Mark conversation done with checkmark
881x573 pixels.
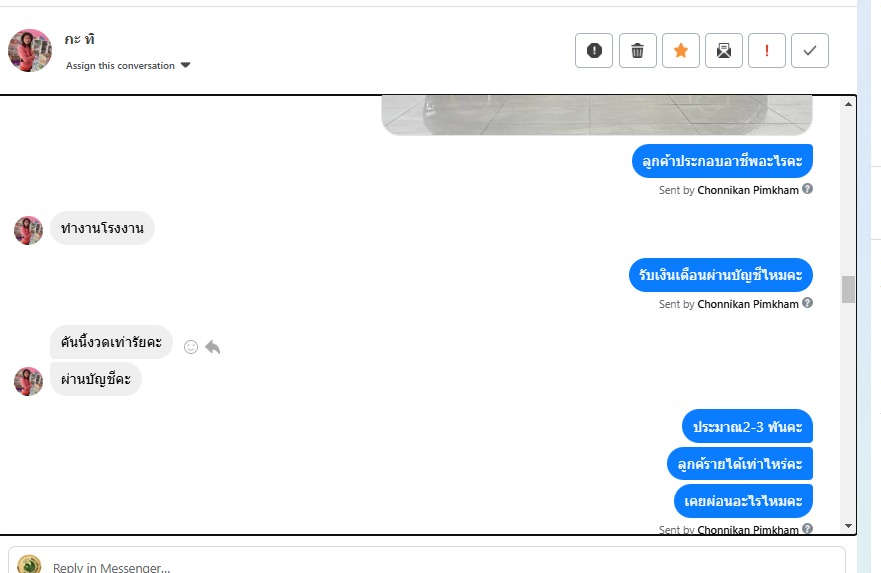(810, 51)
